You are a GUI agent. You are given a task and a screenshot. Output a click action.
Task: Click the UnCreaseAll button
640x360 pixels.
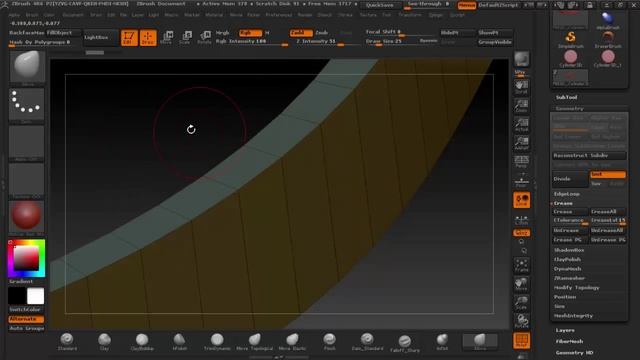(608, 230)
